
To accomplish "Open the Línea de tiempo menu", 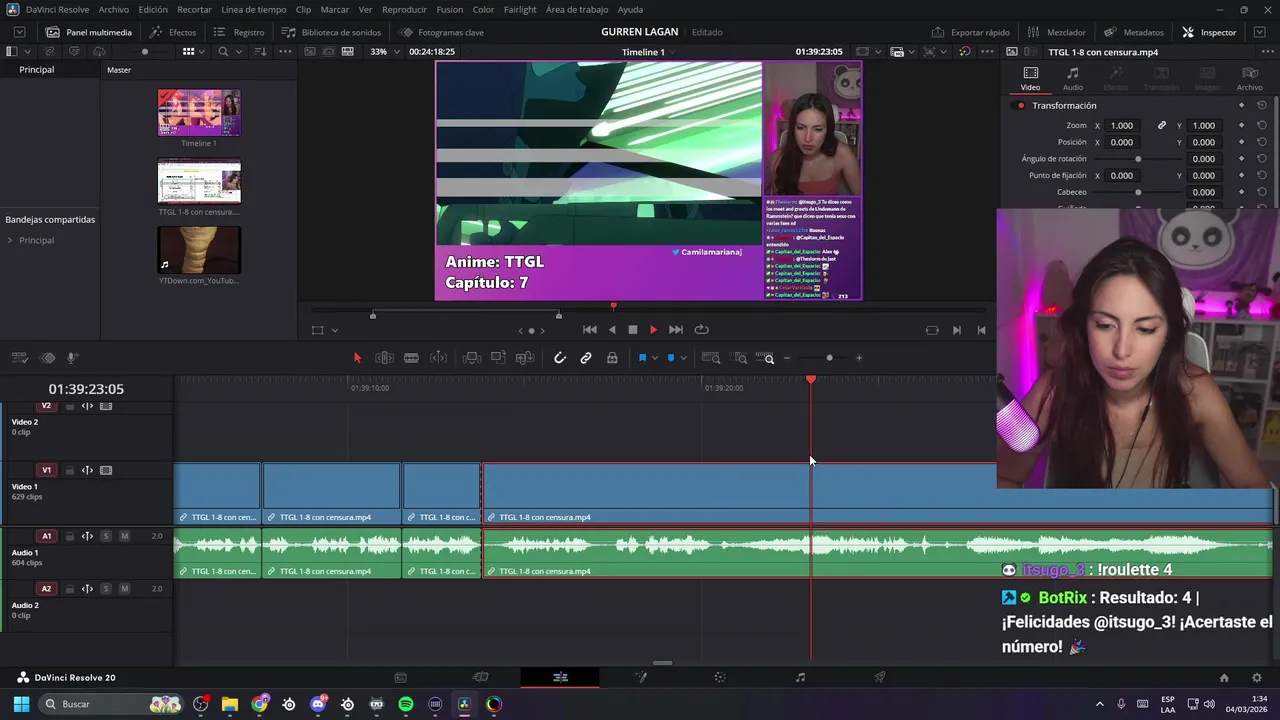I will pos(254,9).
